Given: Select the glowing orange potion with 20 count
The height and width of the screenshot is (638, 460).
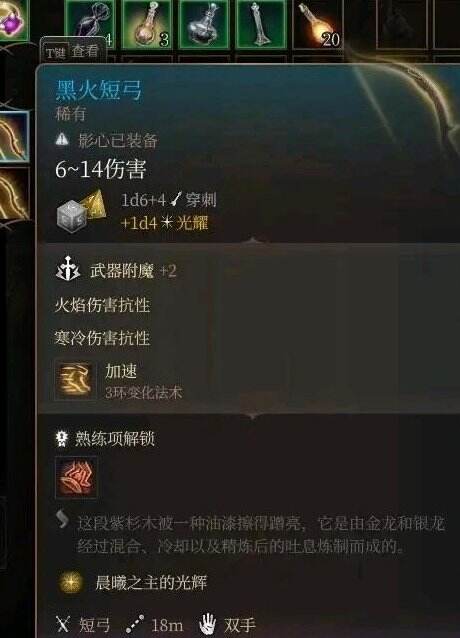Looking at the screenshot, I should pos(317,24).
